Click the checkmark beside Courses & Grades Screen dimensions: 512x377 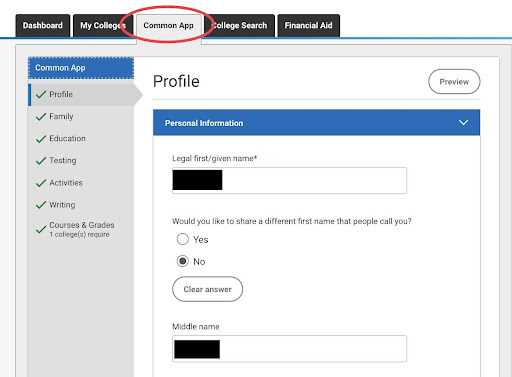click(x=41, y=229)
